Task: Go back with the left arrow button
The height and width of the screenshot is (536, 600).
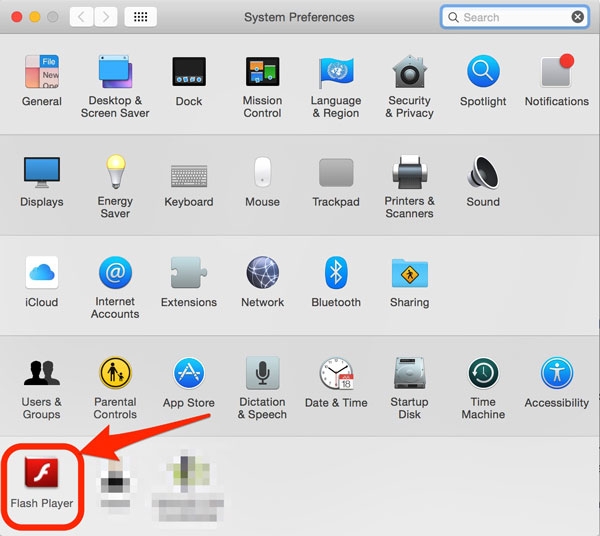Action: click(x=81, y=17)
